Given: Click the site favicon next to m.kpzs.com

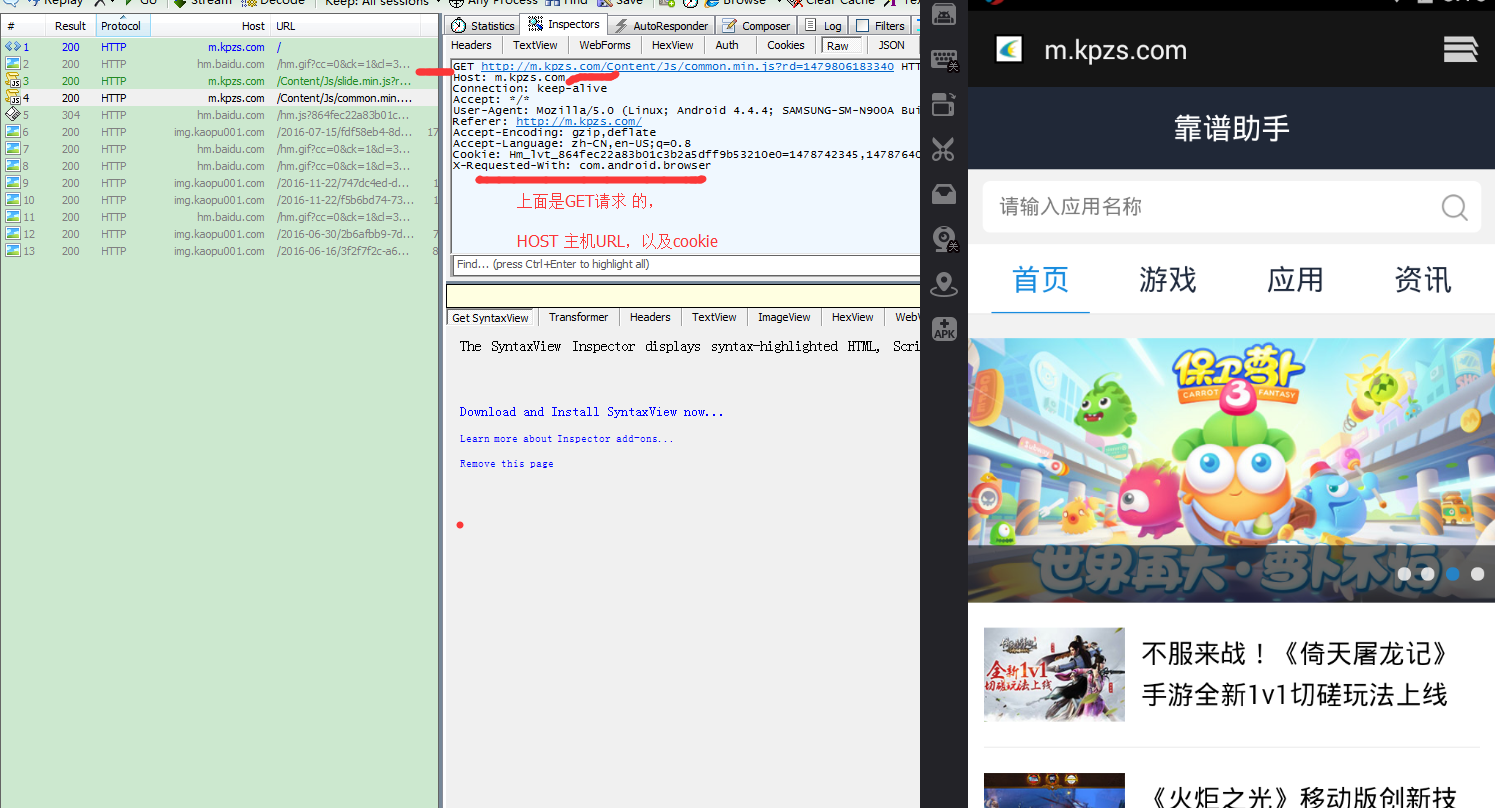Looking at the screenshot, I should [x=1009, y=50].
